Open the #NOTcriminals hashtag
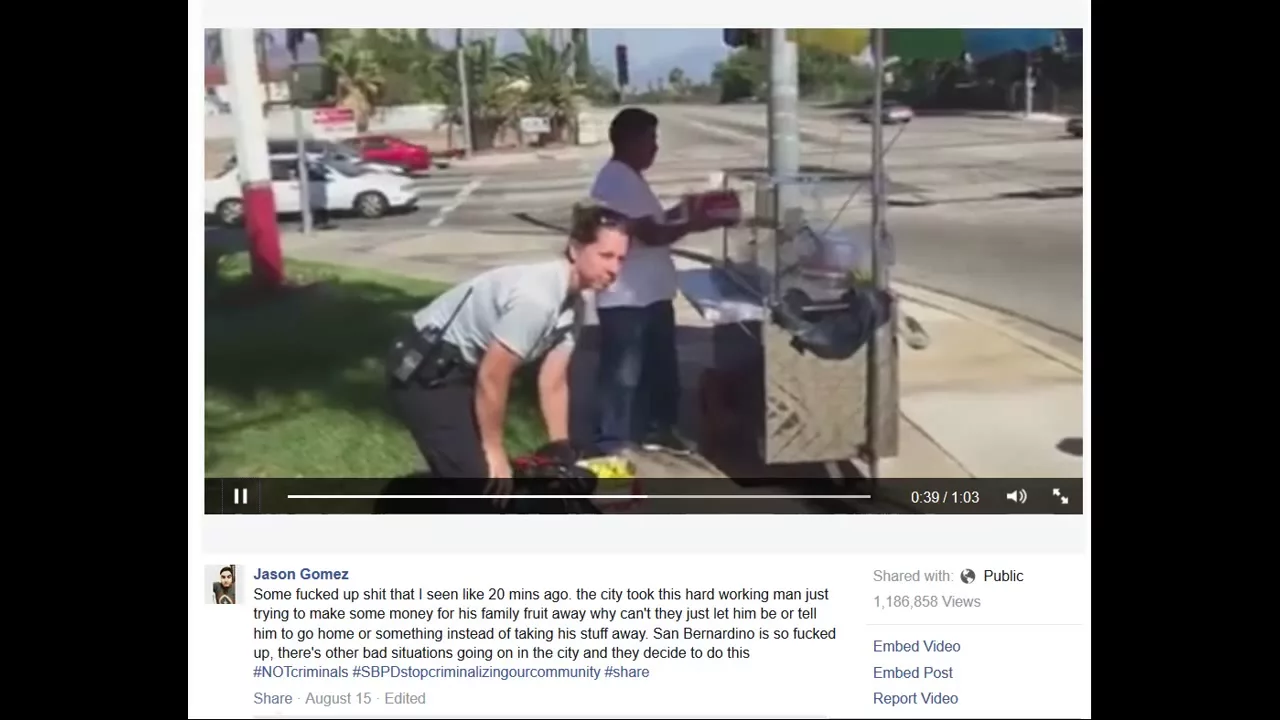 [x=301, y=672]
